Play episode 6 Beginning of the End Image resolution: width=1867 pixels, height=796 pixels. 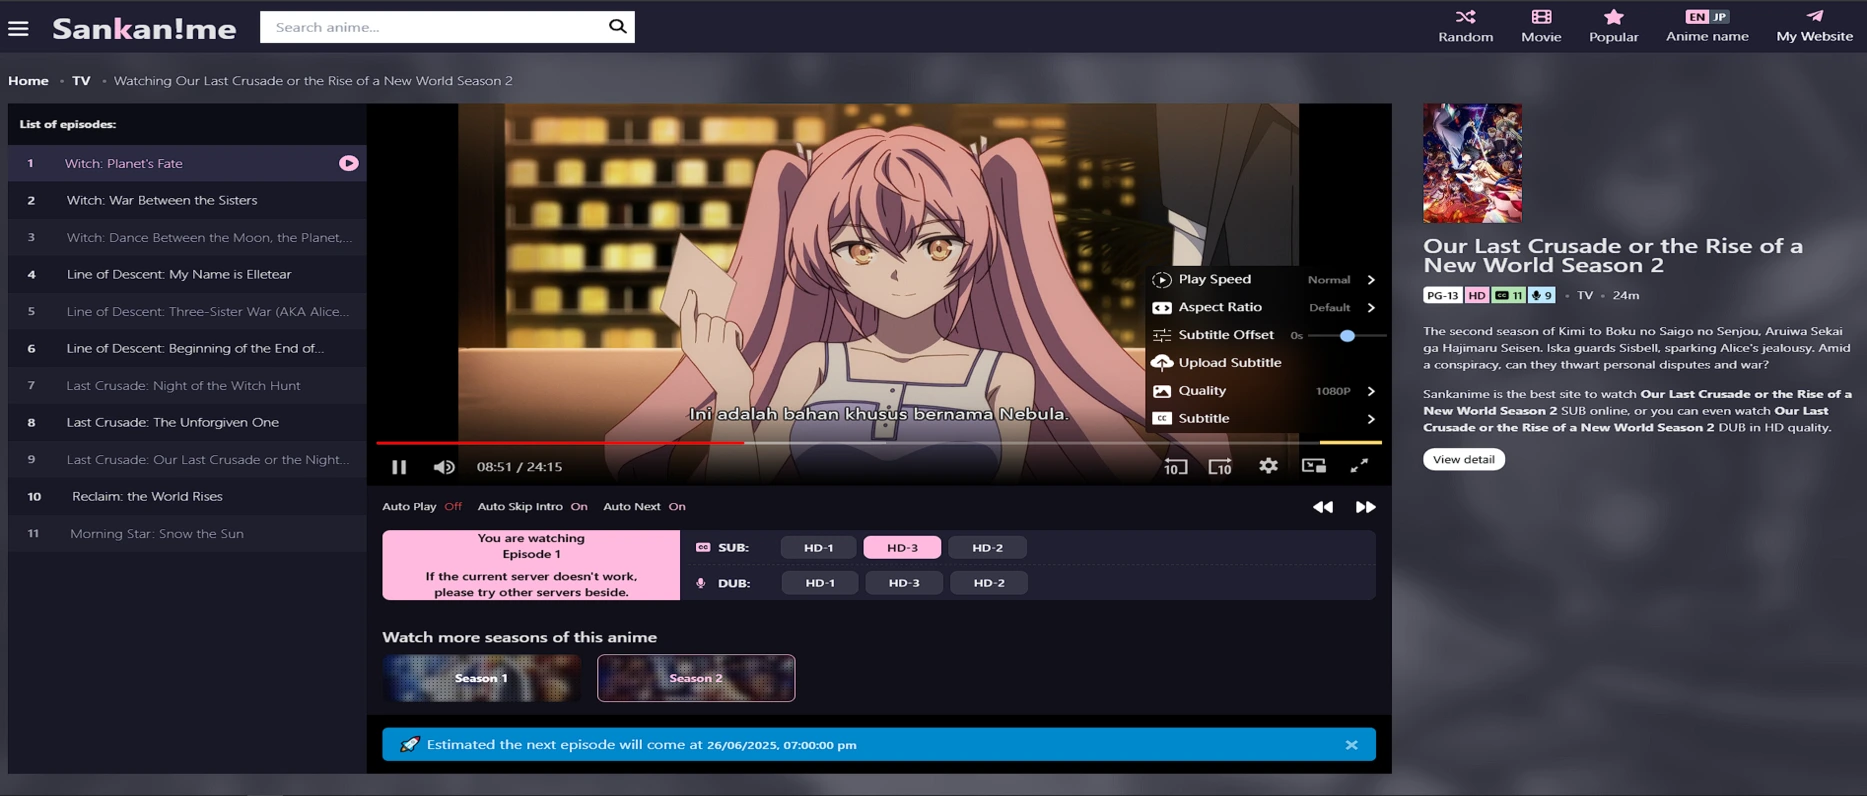coord(187,348)
